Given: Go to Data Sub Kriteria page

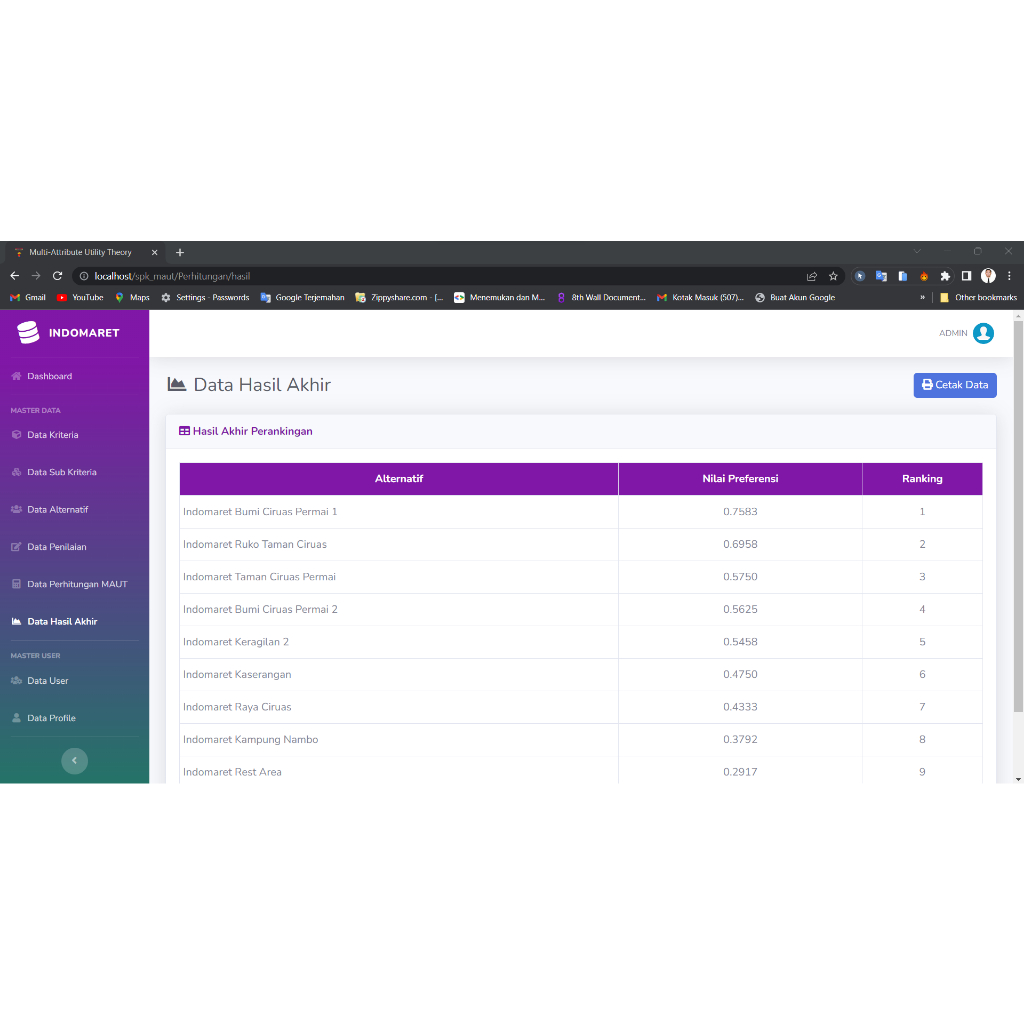Looking at the screenshot, I should point(54,472).
